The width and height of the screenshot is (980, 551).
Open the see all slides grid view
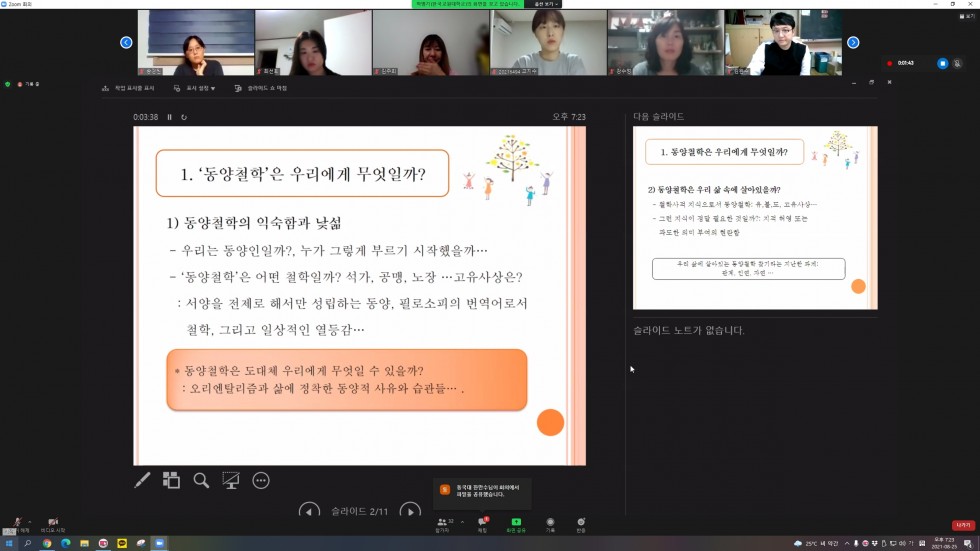(171, 481)
